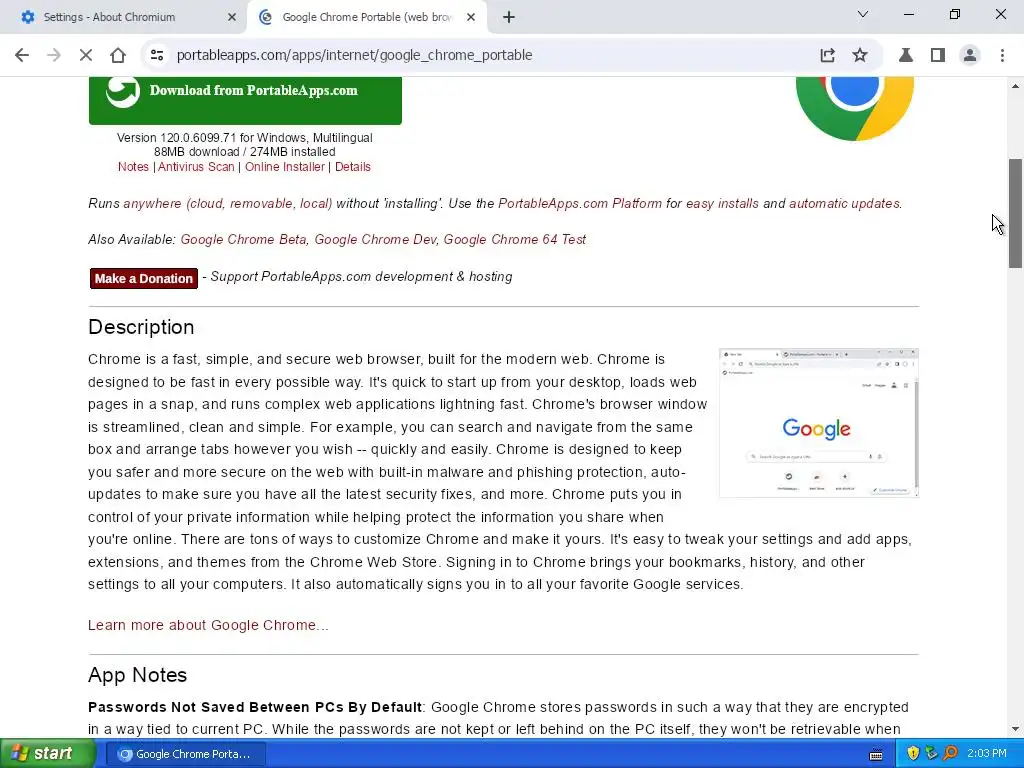Click the forward navigation arrow
The image size is (1024, 768).
click(x=54, y=56)
